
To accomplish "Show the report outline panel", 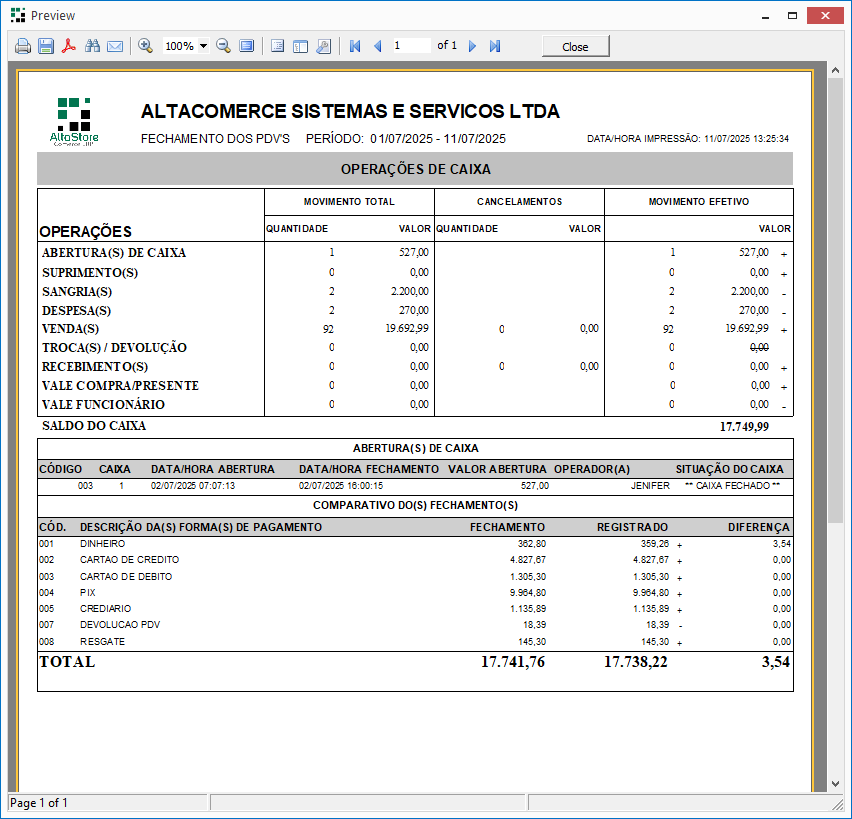I will [277, 46].
